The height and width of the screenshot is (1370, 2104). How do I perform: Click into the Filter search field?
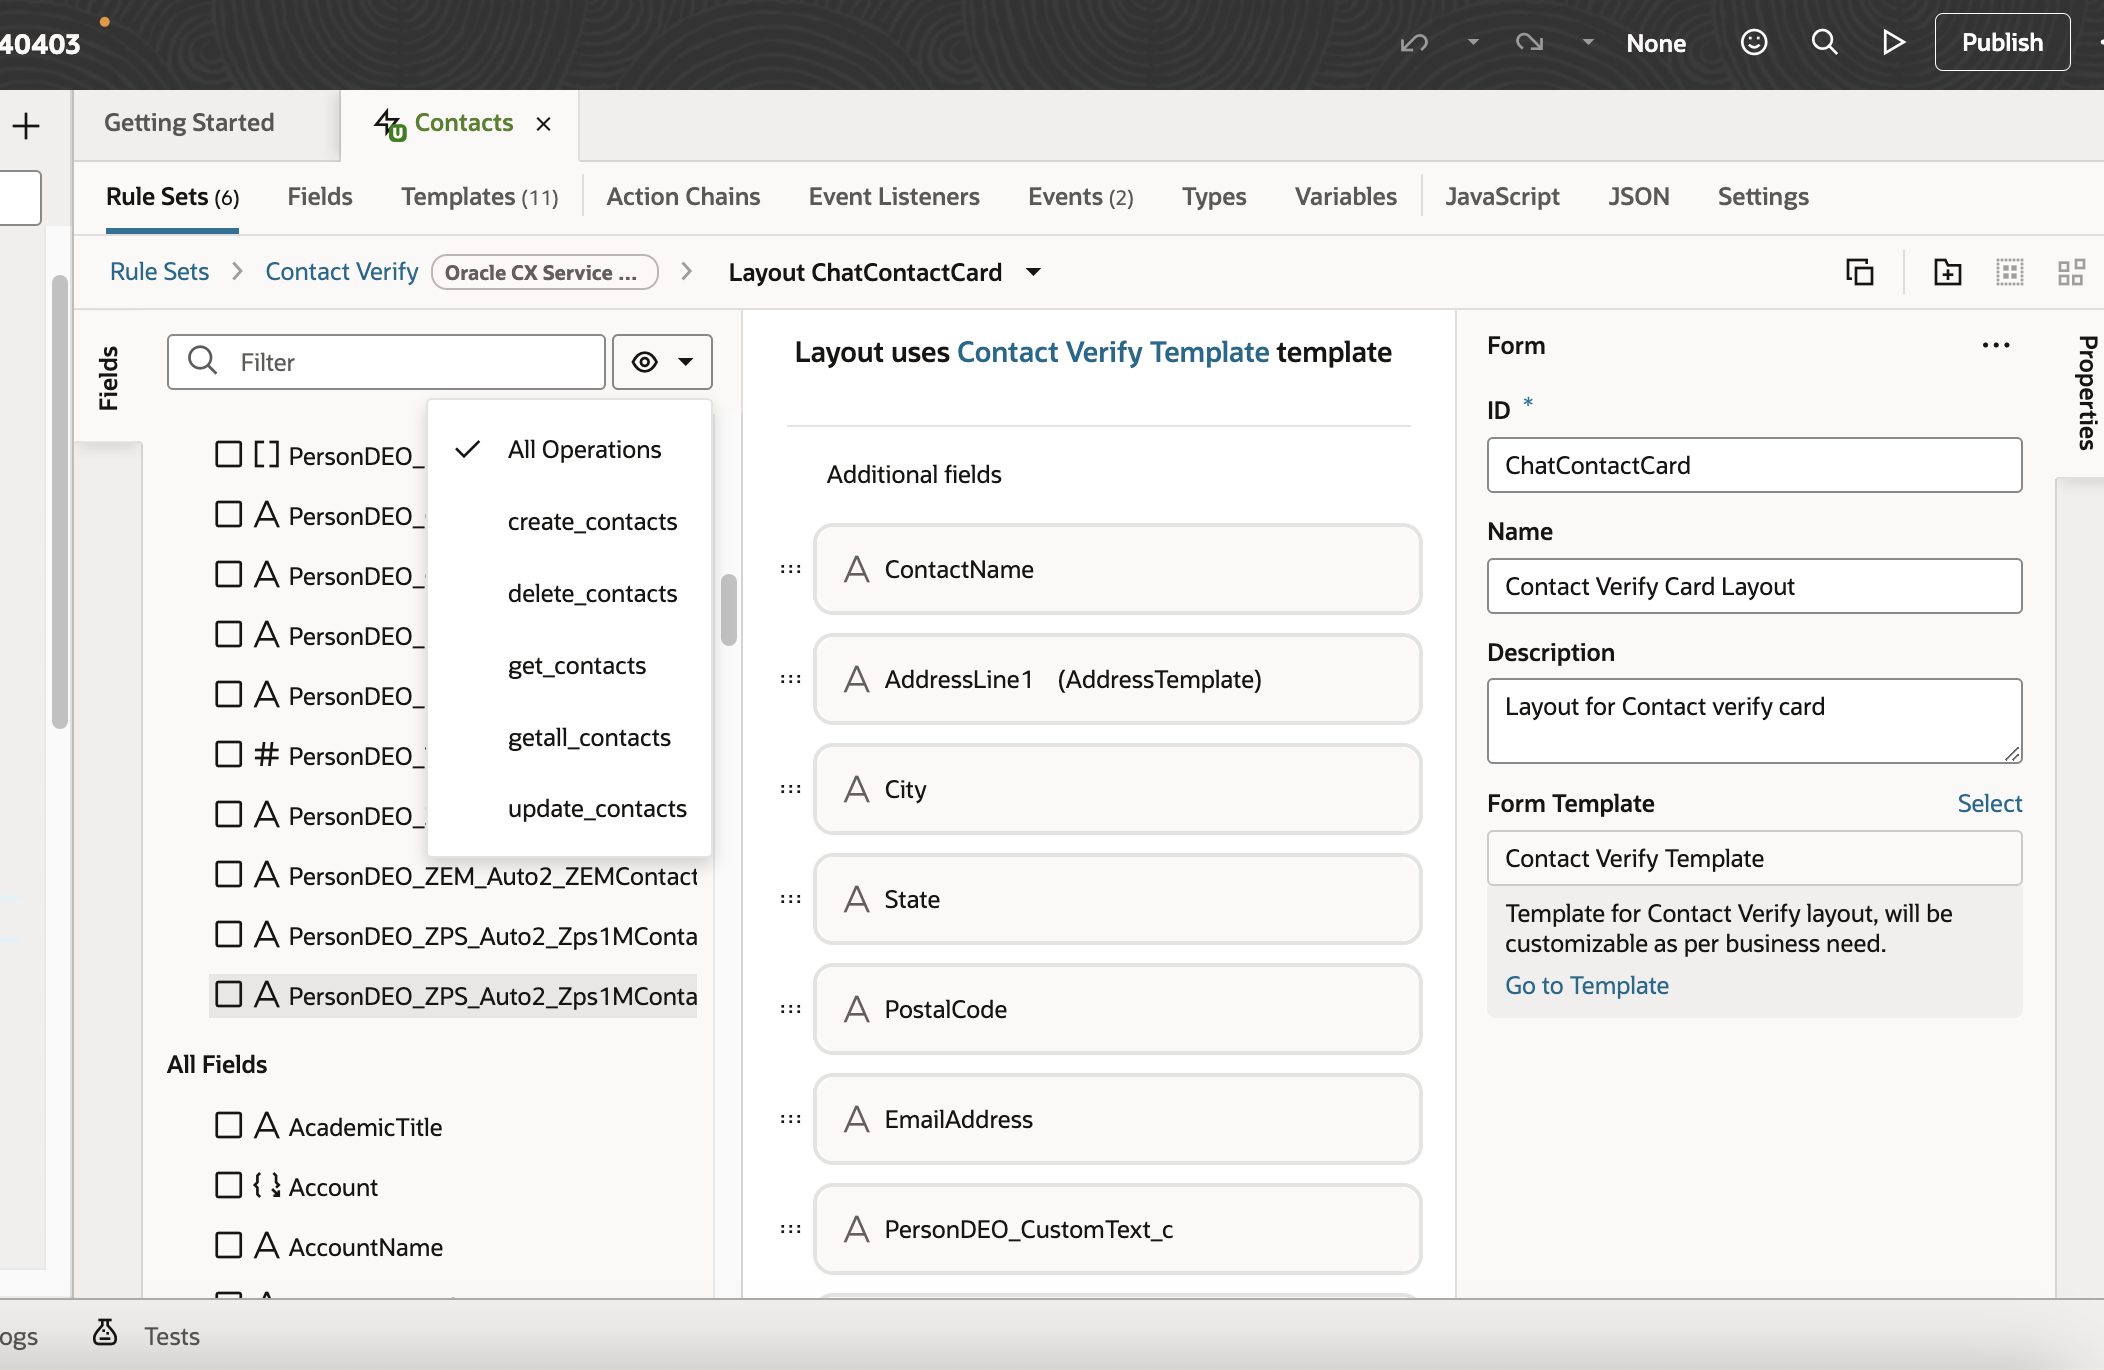tap(410, 362)
